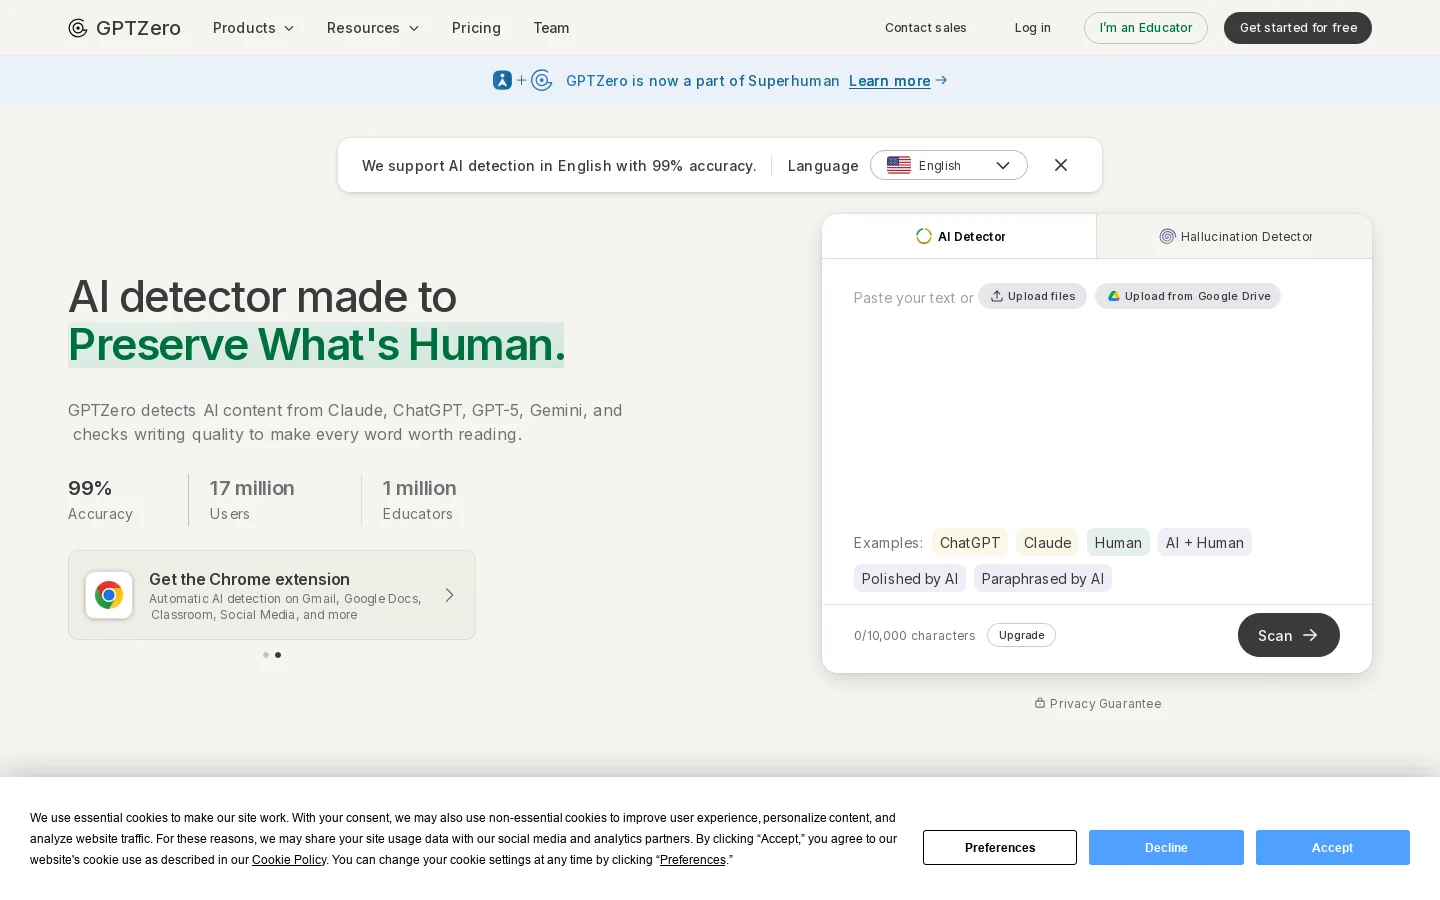The width and height of the screenshot is (1440, 900).
Task: Select the first carousel dot
Action: (266, 655)
